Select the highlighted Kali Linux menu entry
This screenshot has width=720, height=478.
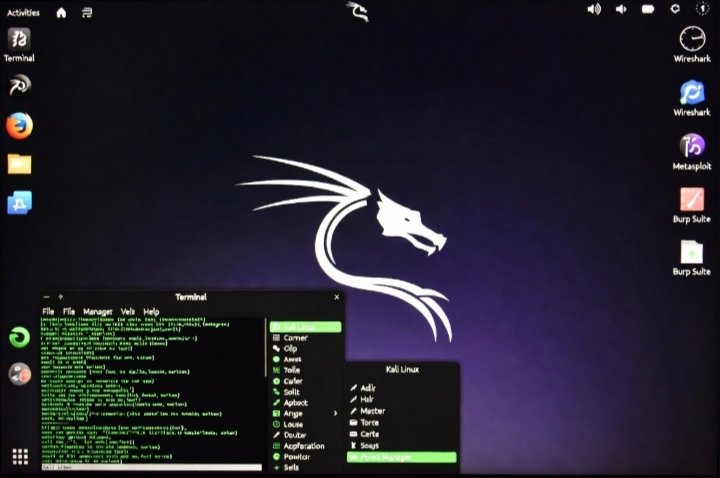(x=306, y=326)
